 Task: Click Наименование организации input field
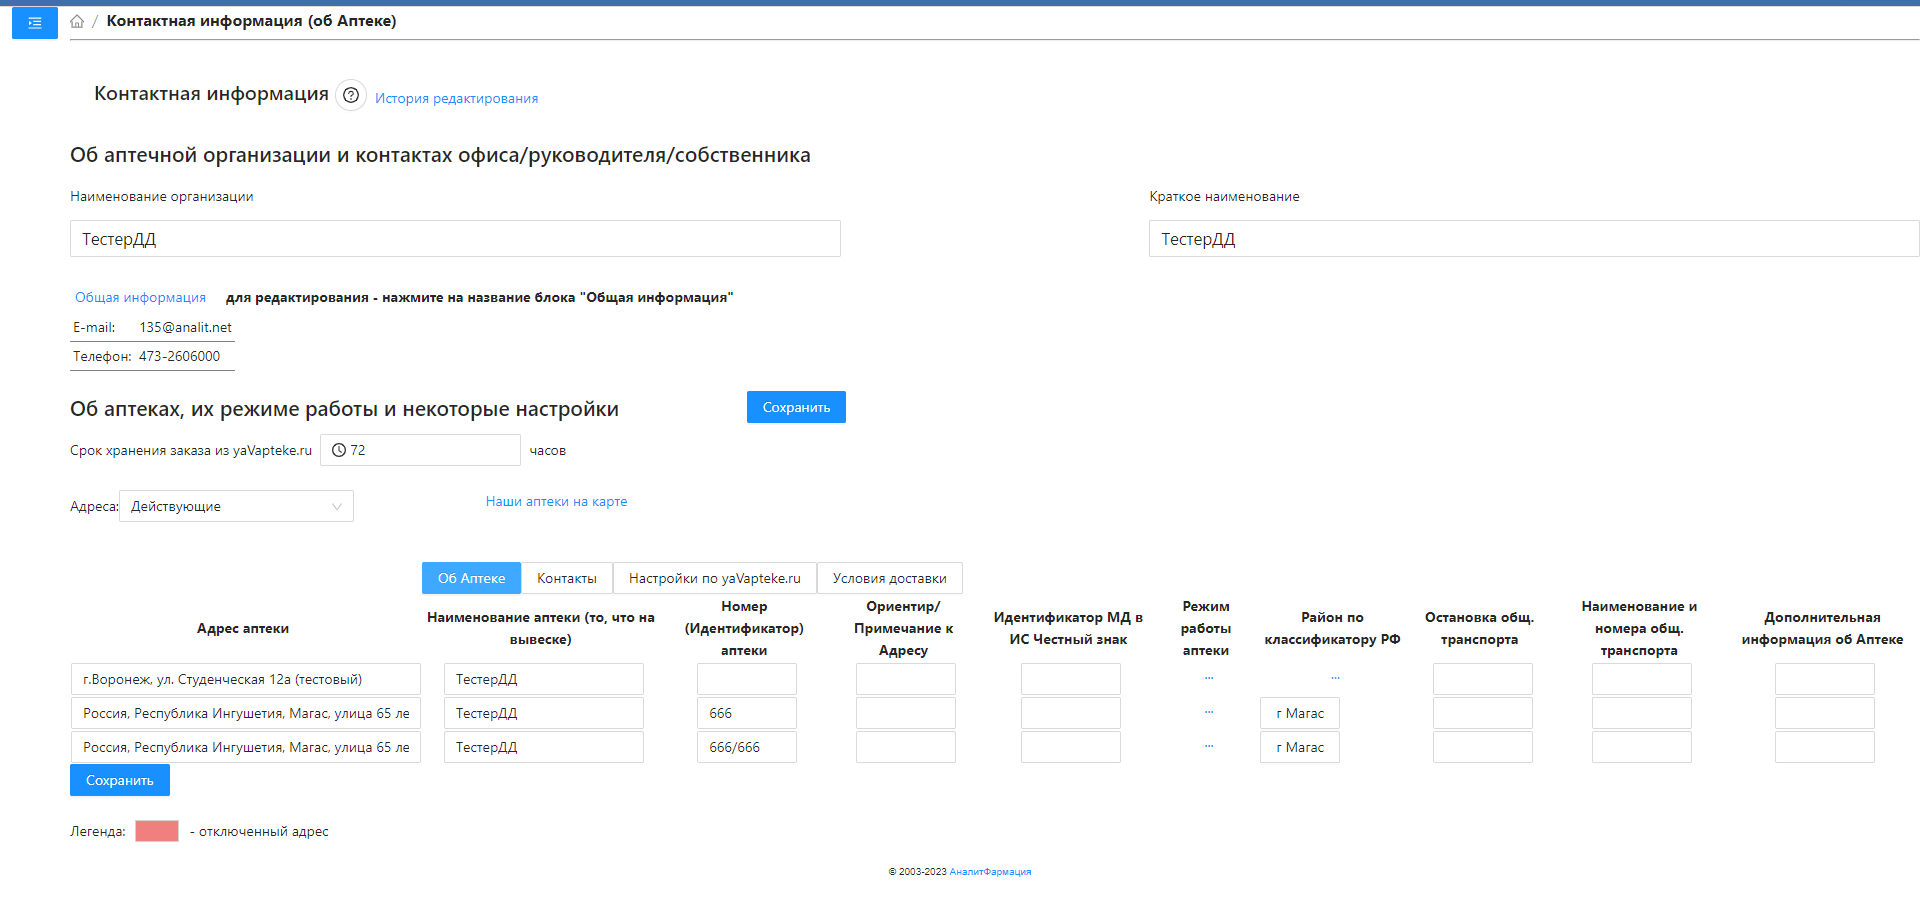pos(455,239)
